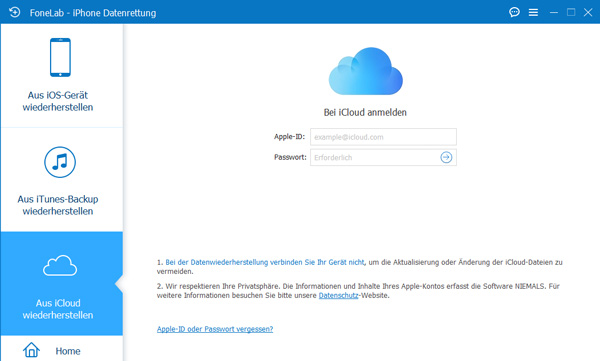Viewport: 600px width, 361px height.
Task: Click the large iCloud logo
Action: click(365, 71)
